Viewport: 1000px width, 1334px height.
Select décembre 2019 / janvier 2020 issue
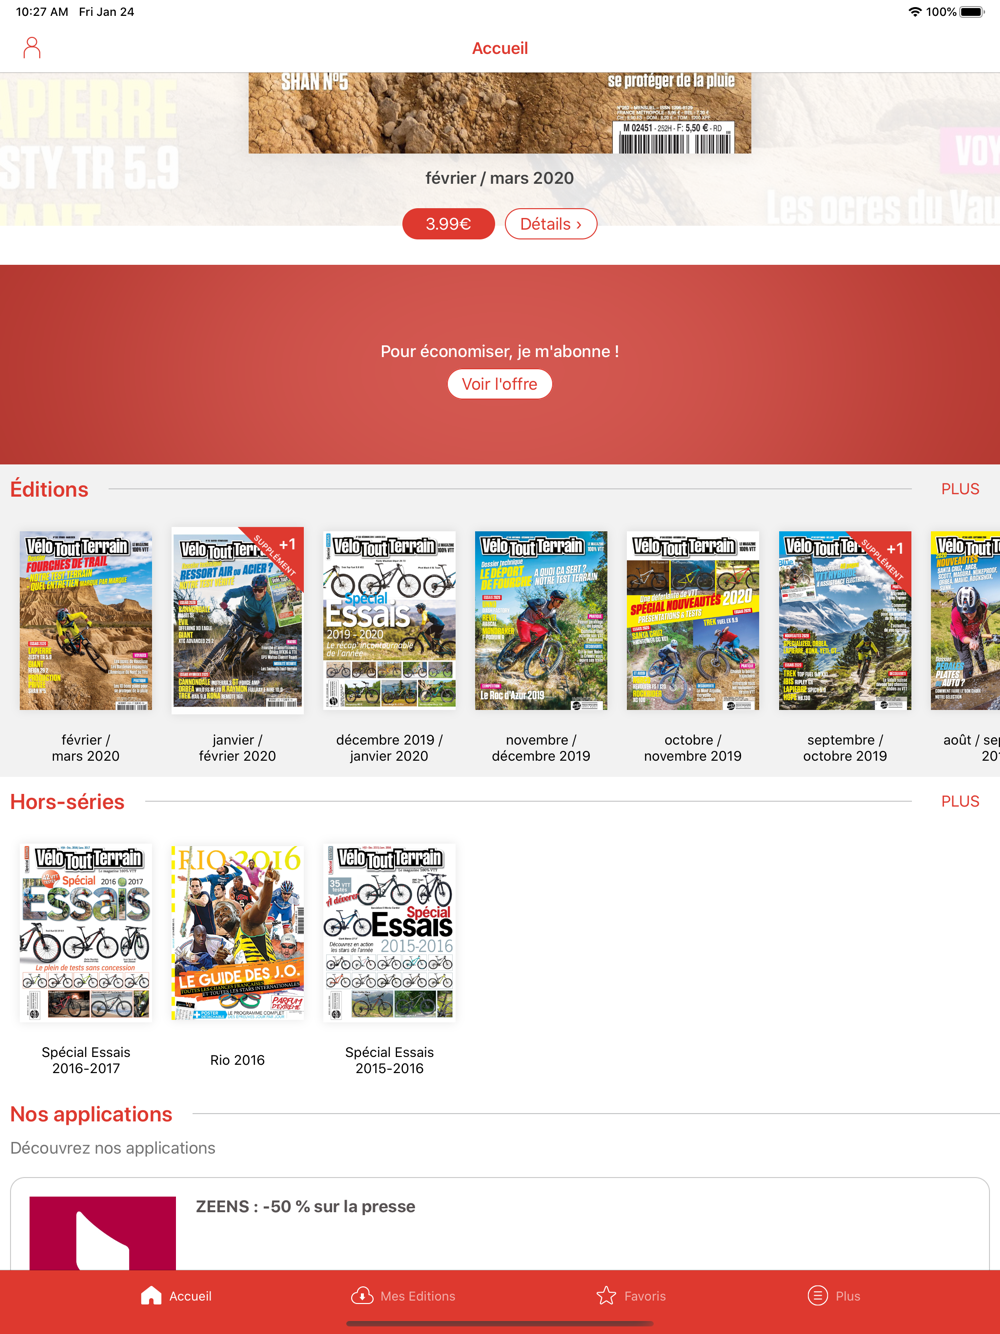pyautogui.click(x=390, y=620)
